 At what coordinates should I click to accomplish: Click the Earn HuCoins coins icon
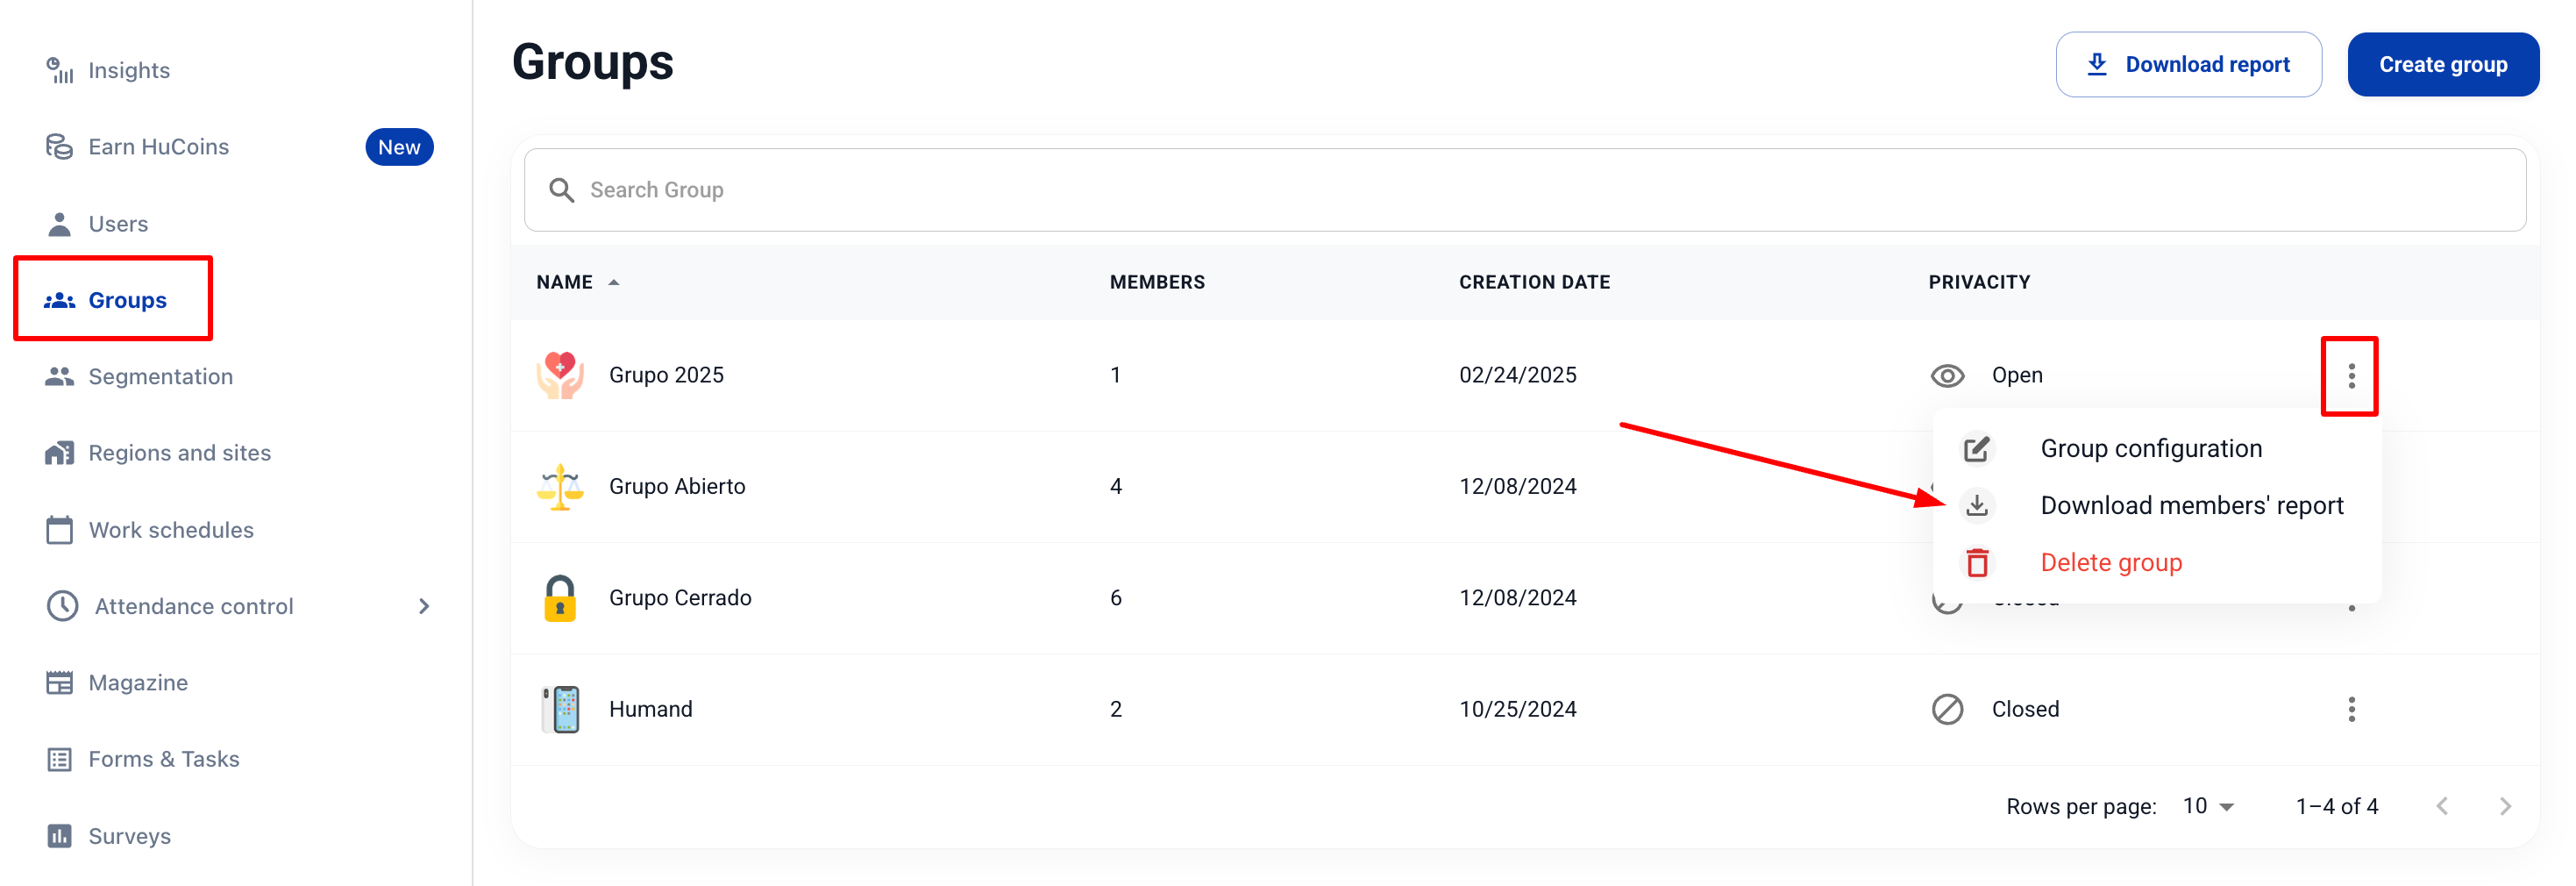click(59, 147)
